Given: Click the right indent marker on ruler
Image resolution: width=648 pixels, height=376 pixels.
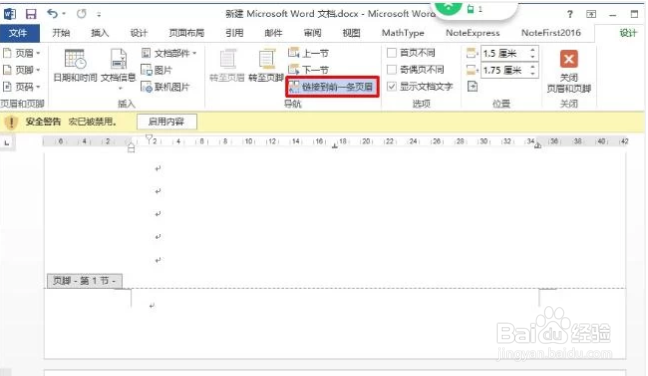Looking at the screenshot, I should 538,145.
